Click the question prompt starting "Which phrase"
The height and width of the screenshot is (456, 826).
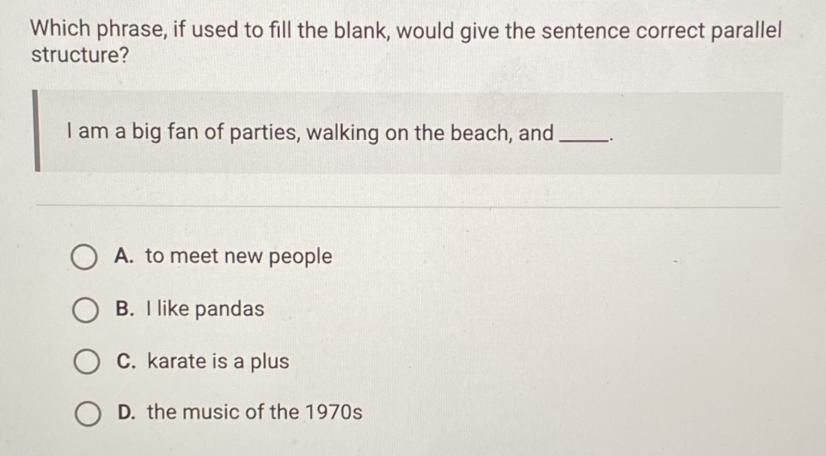click(406, 42)
